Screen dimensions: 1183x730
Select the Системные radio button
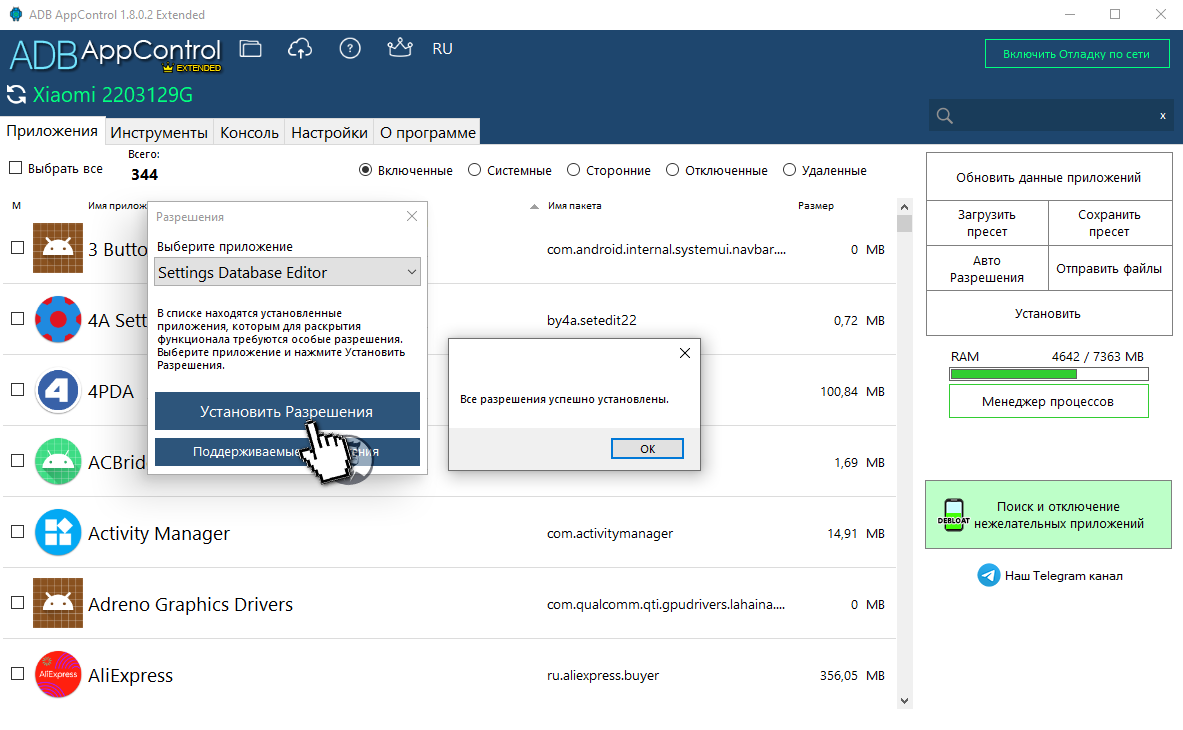click(x=475, y=170)
